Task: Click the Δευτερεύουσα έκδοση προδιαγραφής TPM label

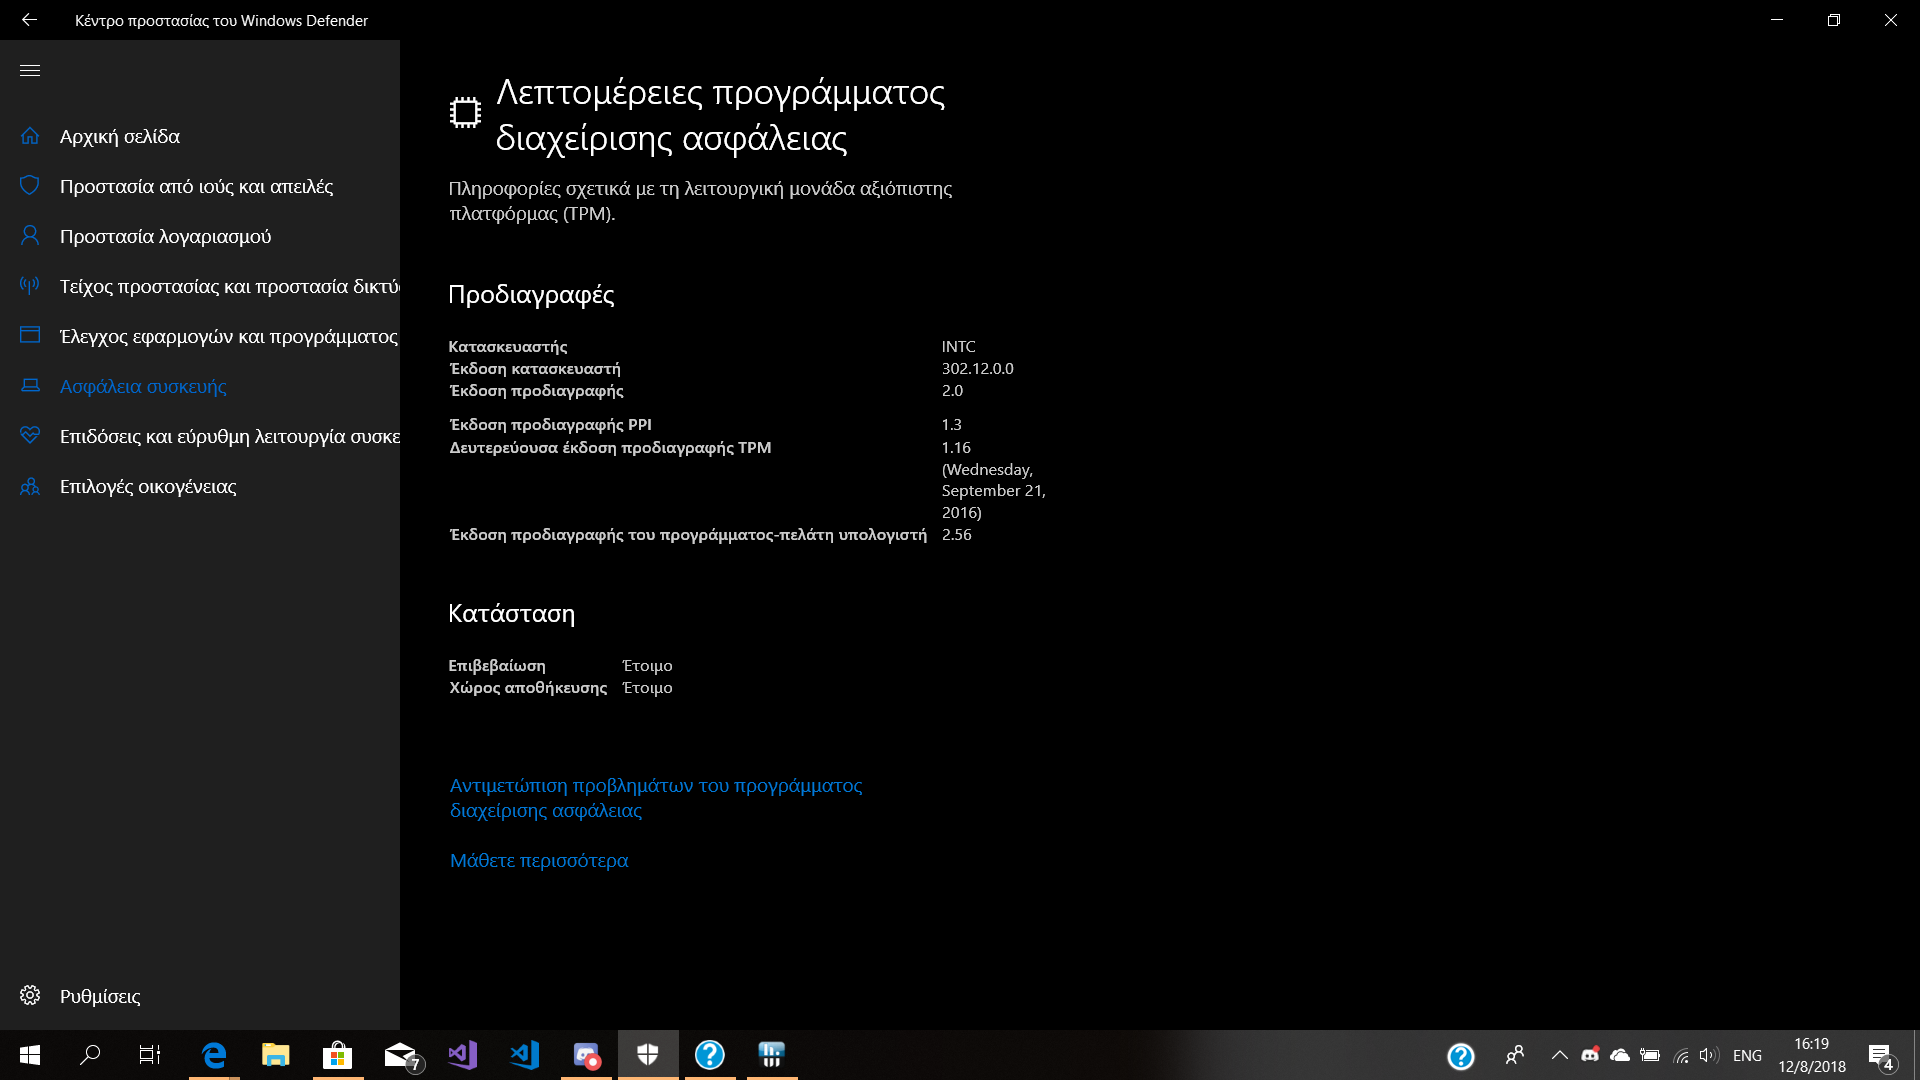Action: [x=610, y=447]
